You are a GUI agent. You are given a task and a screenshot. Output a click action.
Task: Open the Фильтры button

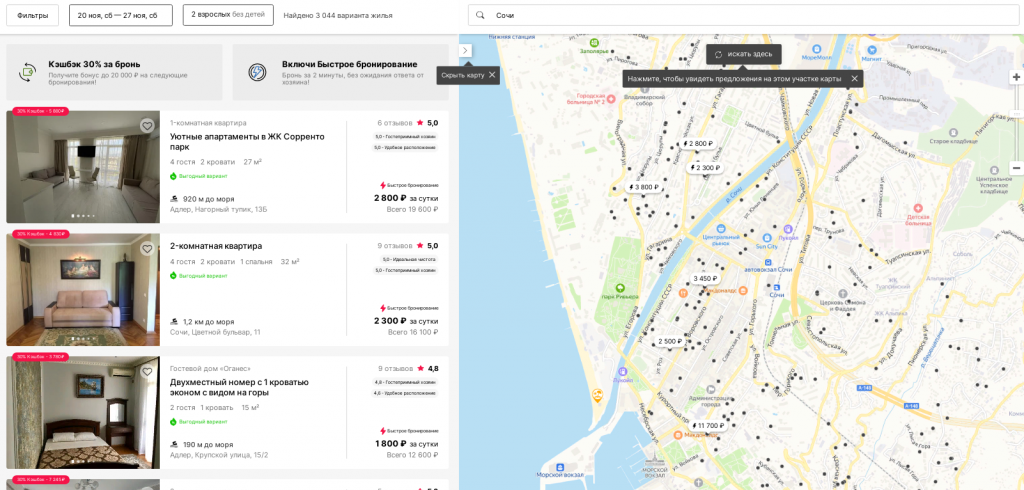coord(33,15)
